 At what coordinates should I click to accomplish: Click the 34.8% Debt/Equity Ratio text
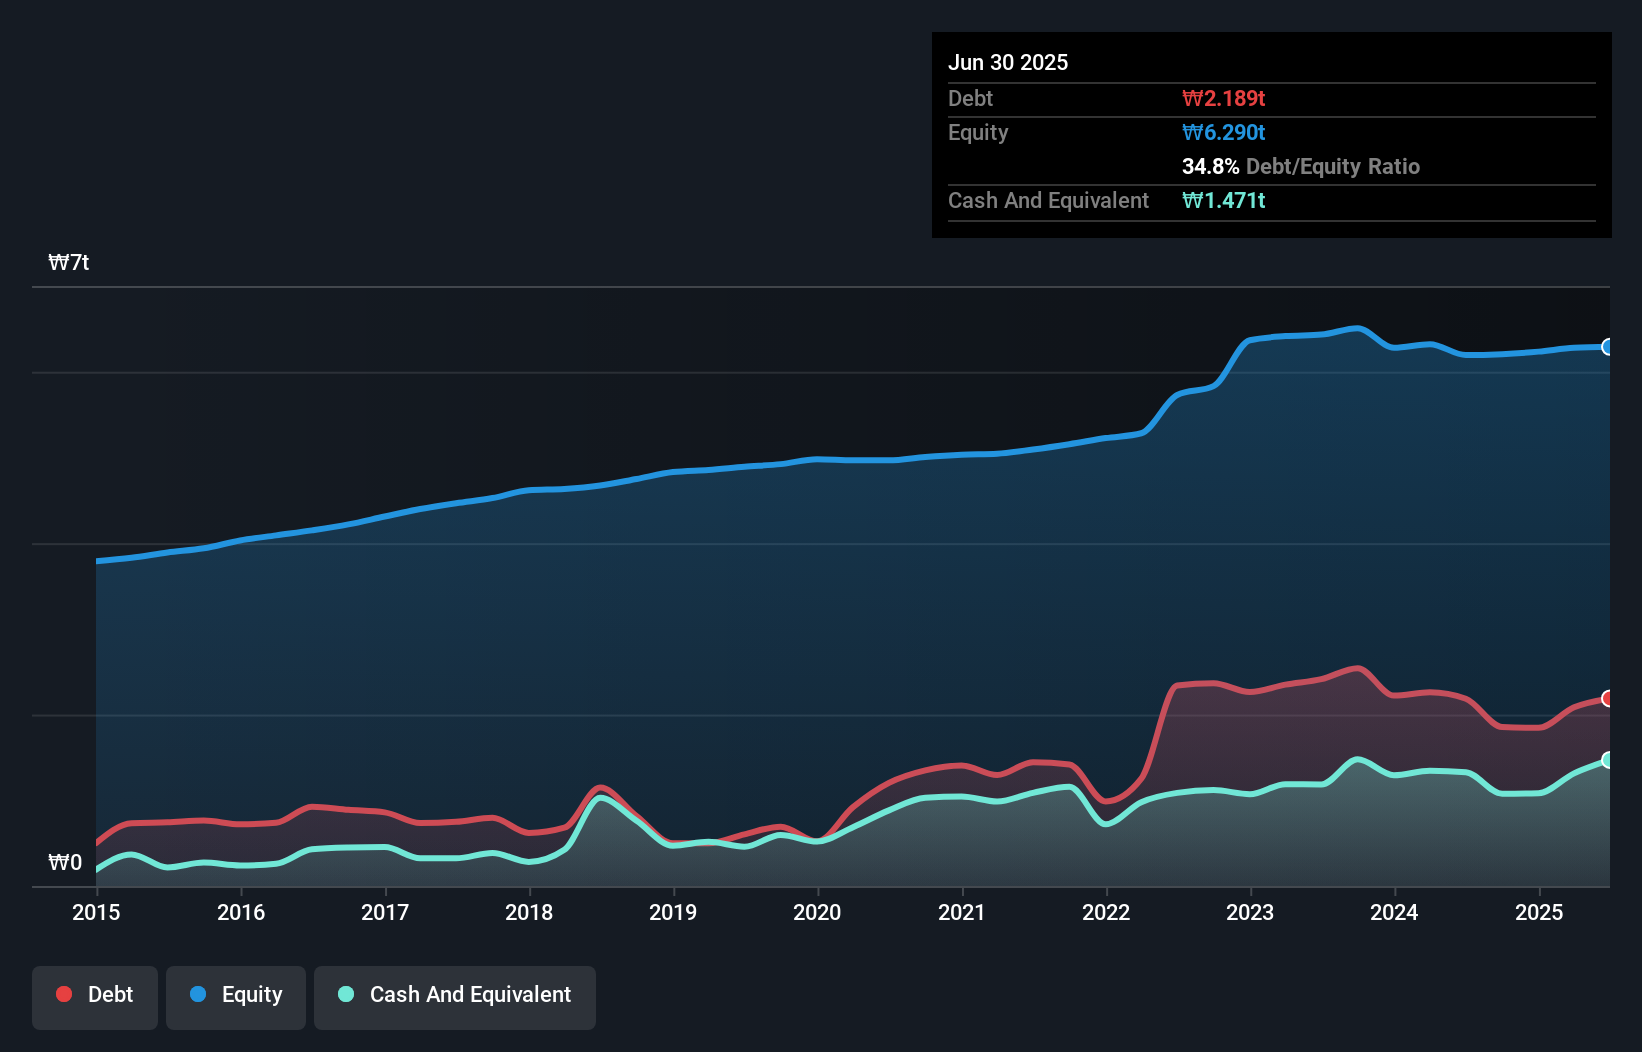pos(1300,166)
